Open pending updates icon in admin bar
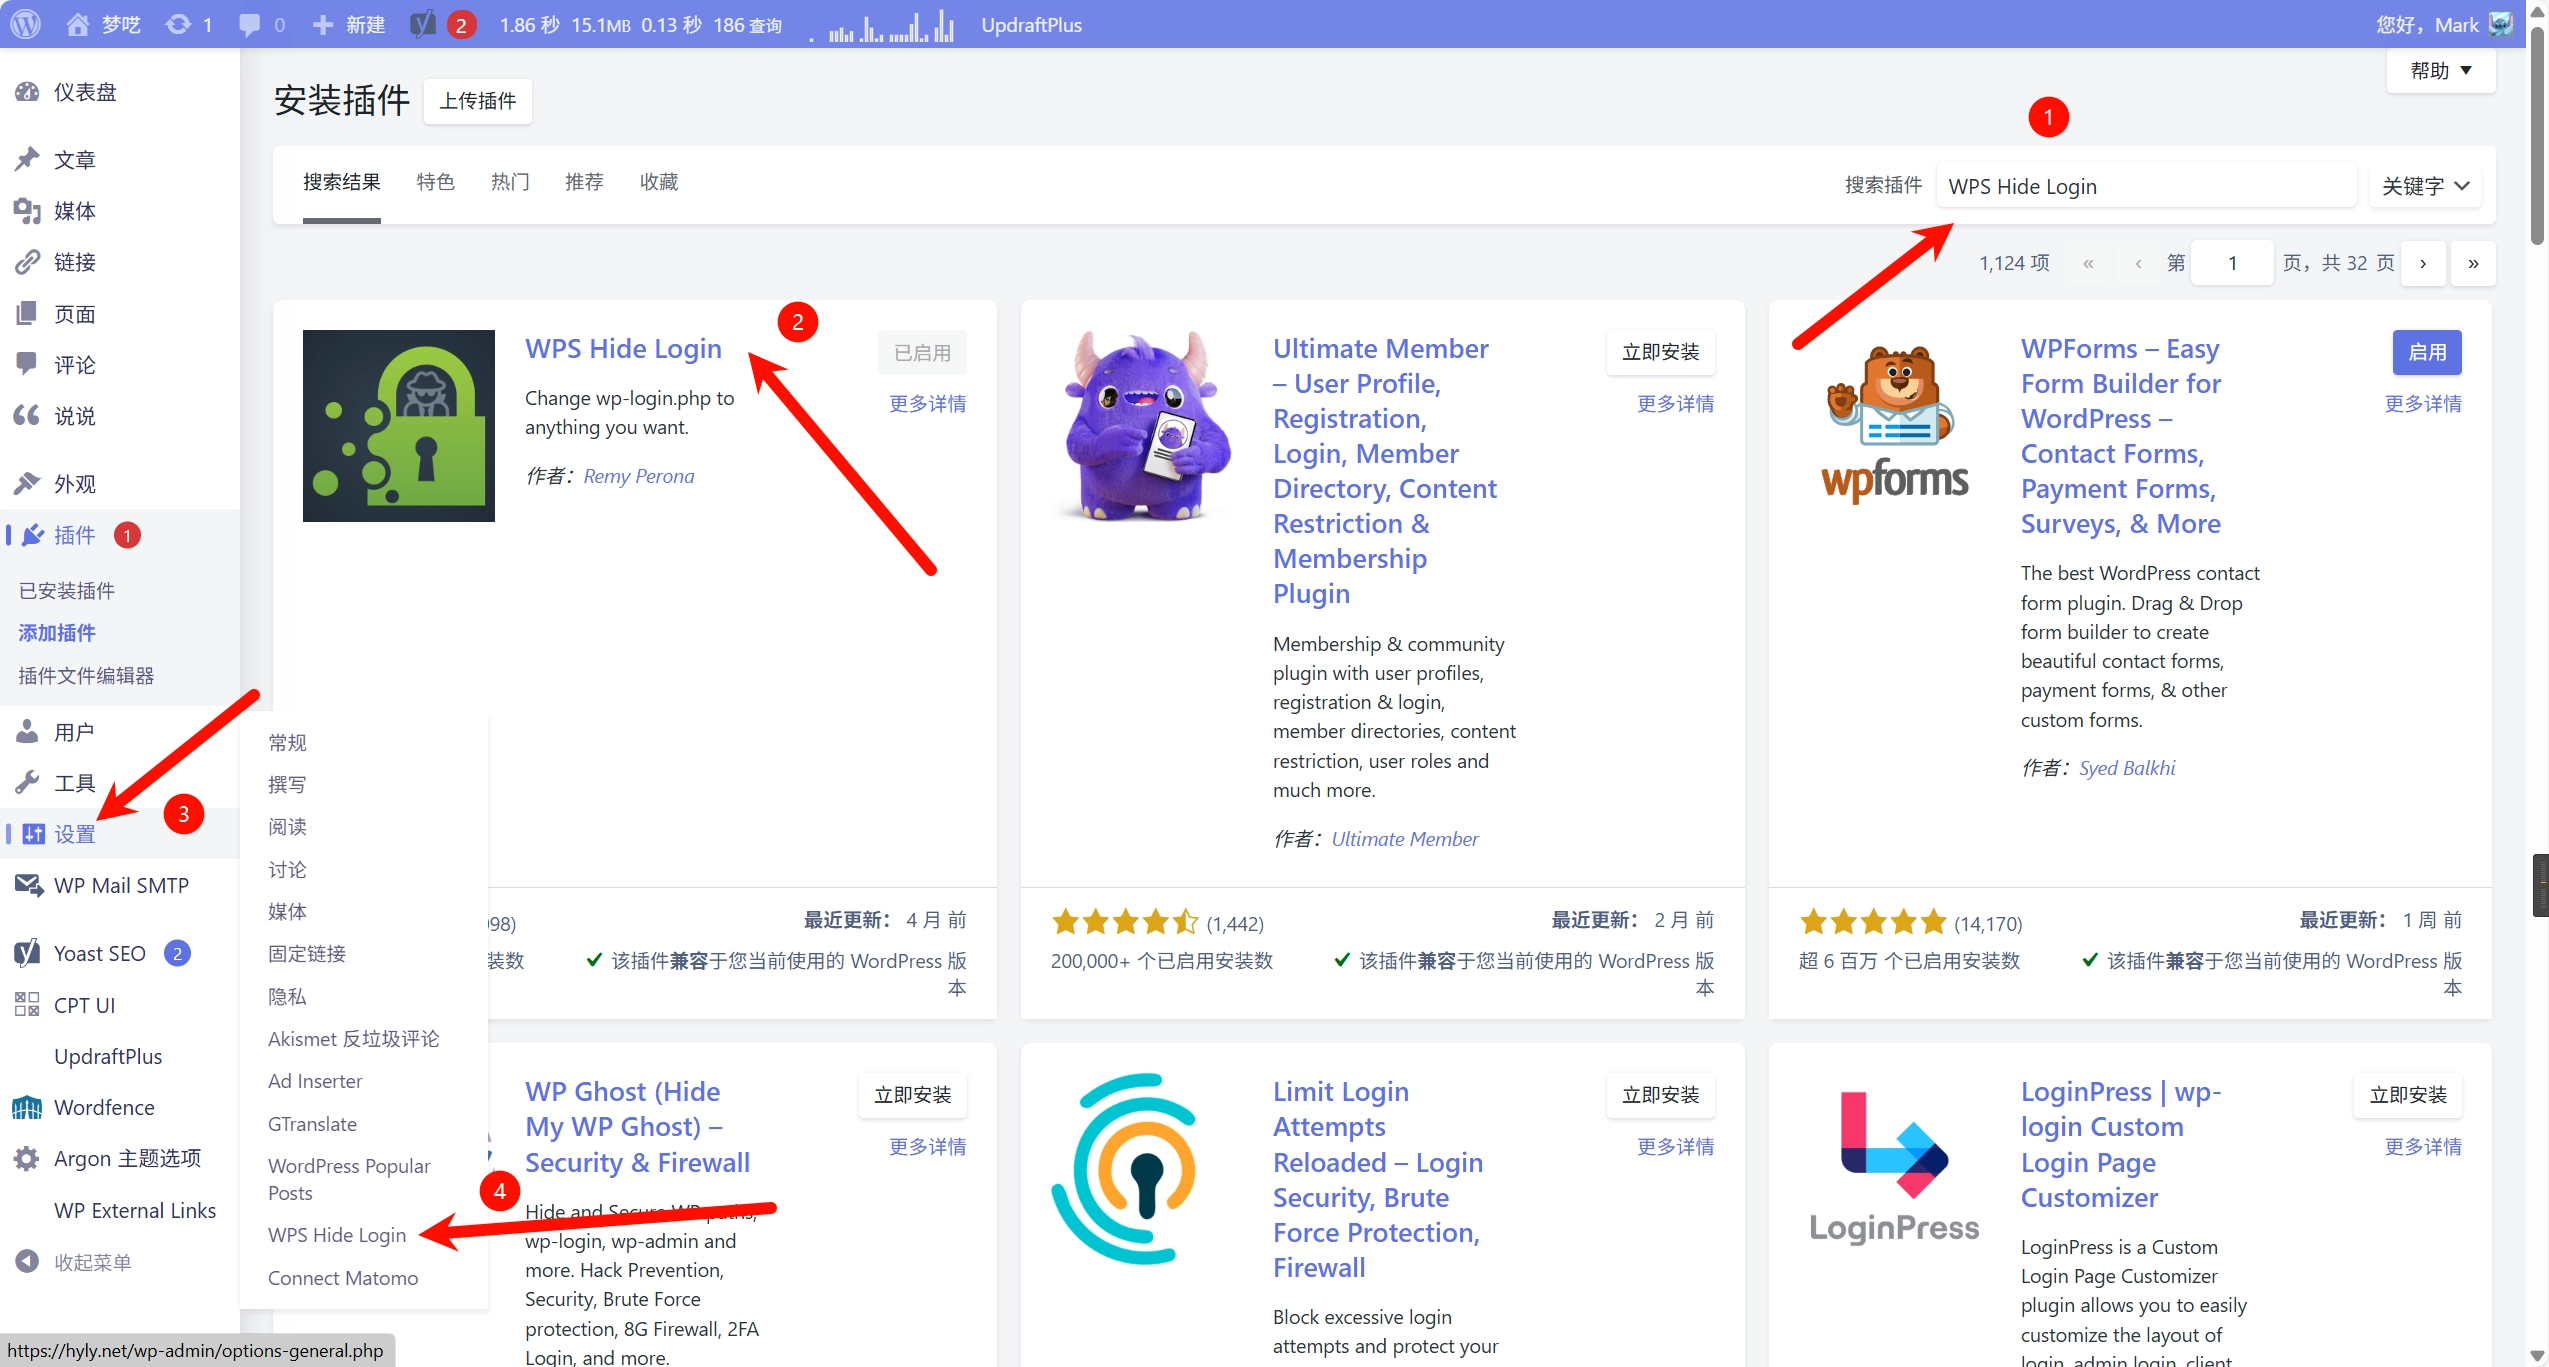The height and width of the screenshot is (1367, 2549). pyautogui.click(x=178, y=24)
